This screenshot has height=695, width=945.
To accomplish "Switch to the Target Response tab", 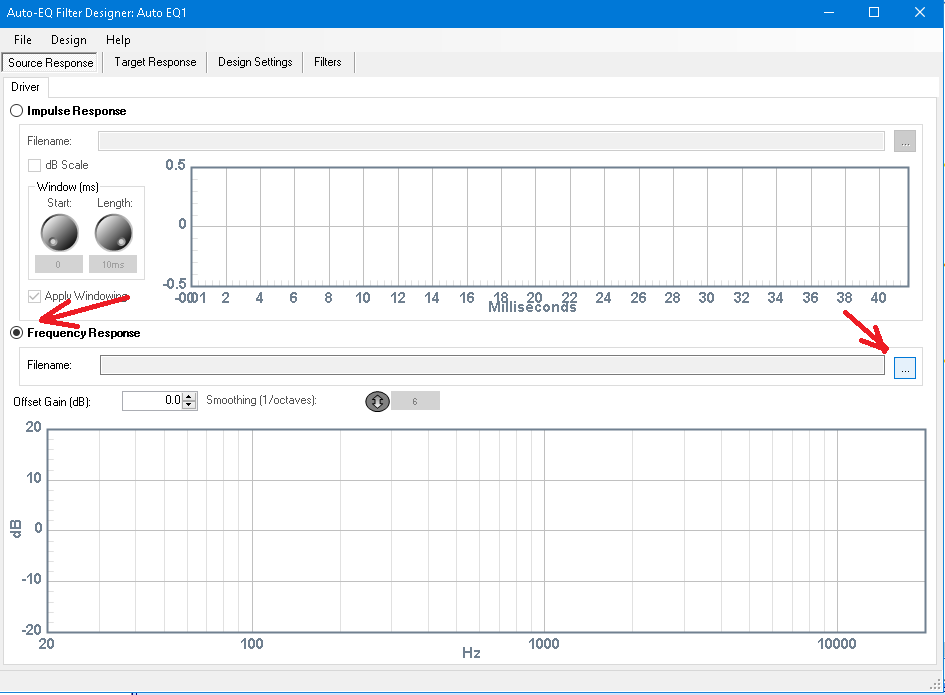I will [x=155, y=62].
